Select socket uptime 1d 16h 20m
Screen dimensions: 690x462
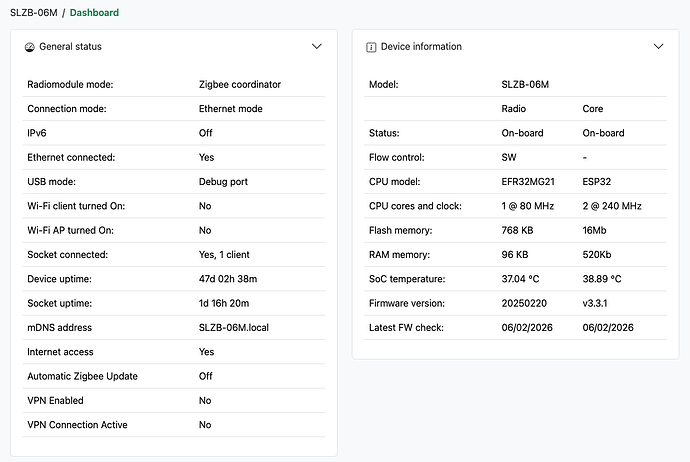(224, 303)
